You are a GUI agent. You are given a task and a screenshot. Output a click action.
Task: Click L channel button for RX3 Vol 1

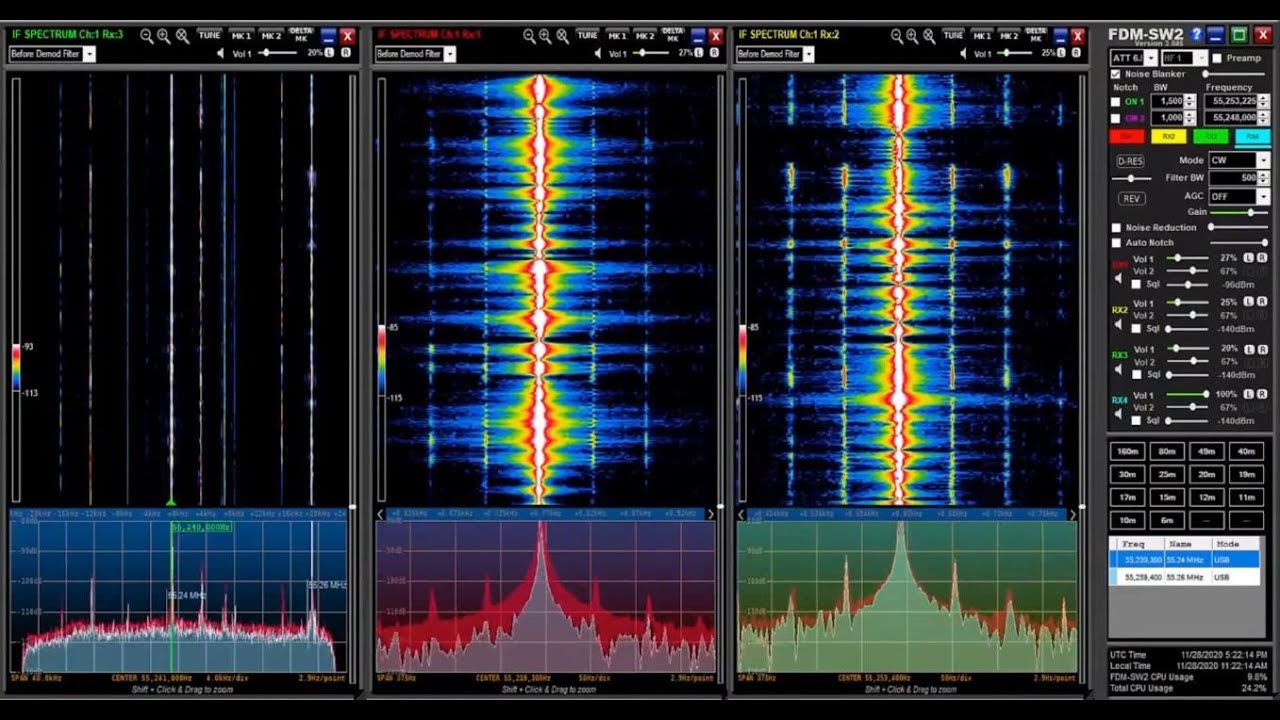click(x=1250, y=349)
